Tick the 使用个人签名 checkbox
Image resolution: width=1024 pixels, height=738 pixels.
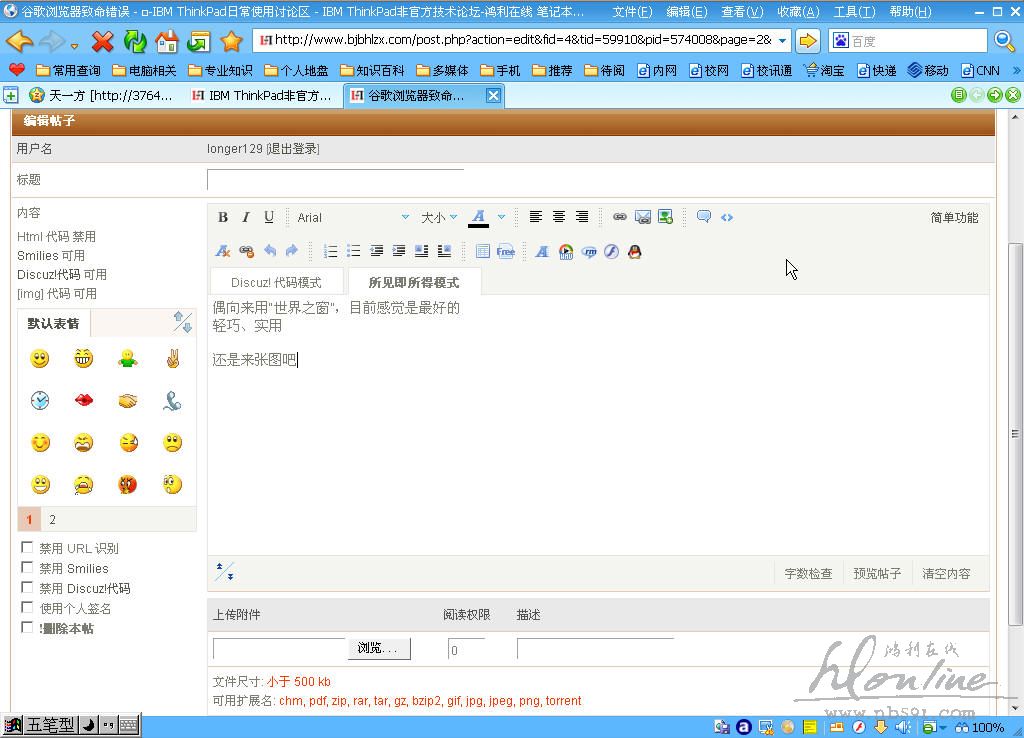(x=28, y=608)
